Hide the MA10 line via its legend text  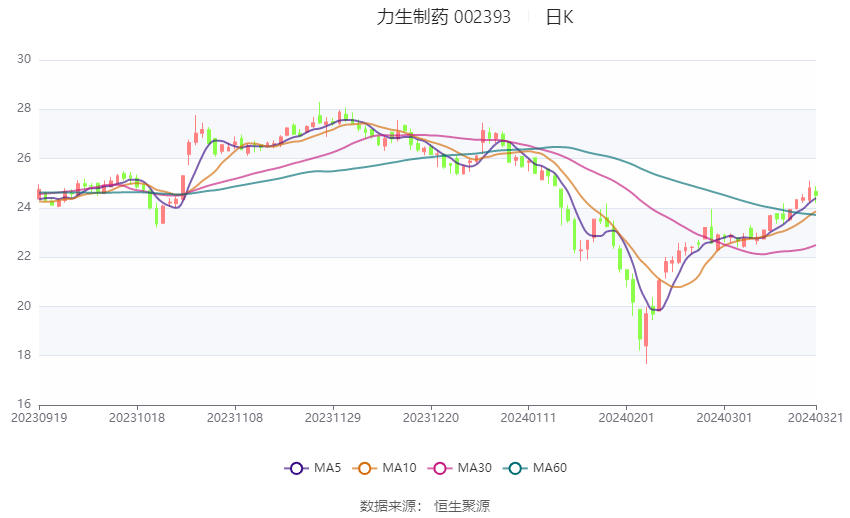(x=399, y=468)
